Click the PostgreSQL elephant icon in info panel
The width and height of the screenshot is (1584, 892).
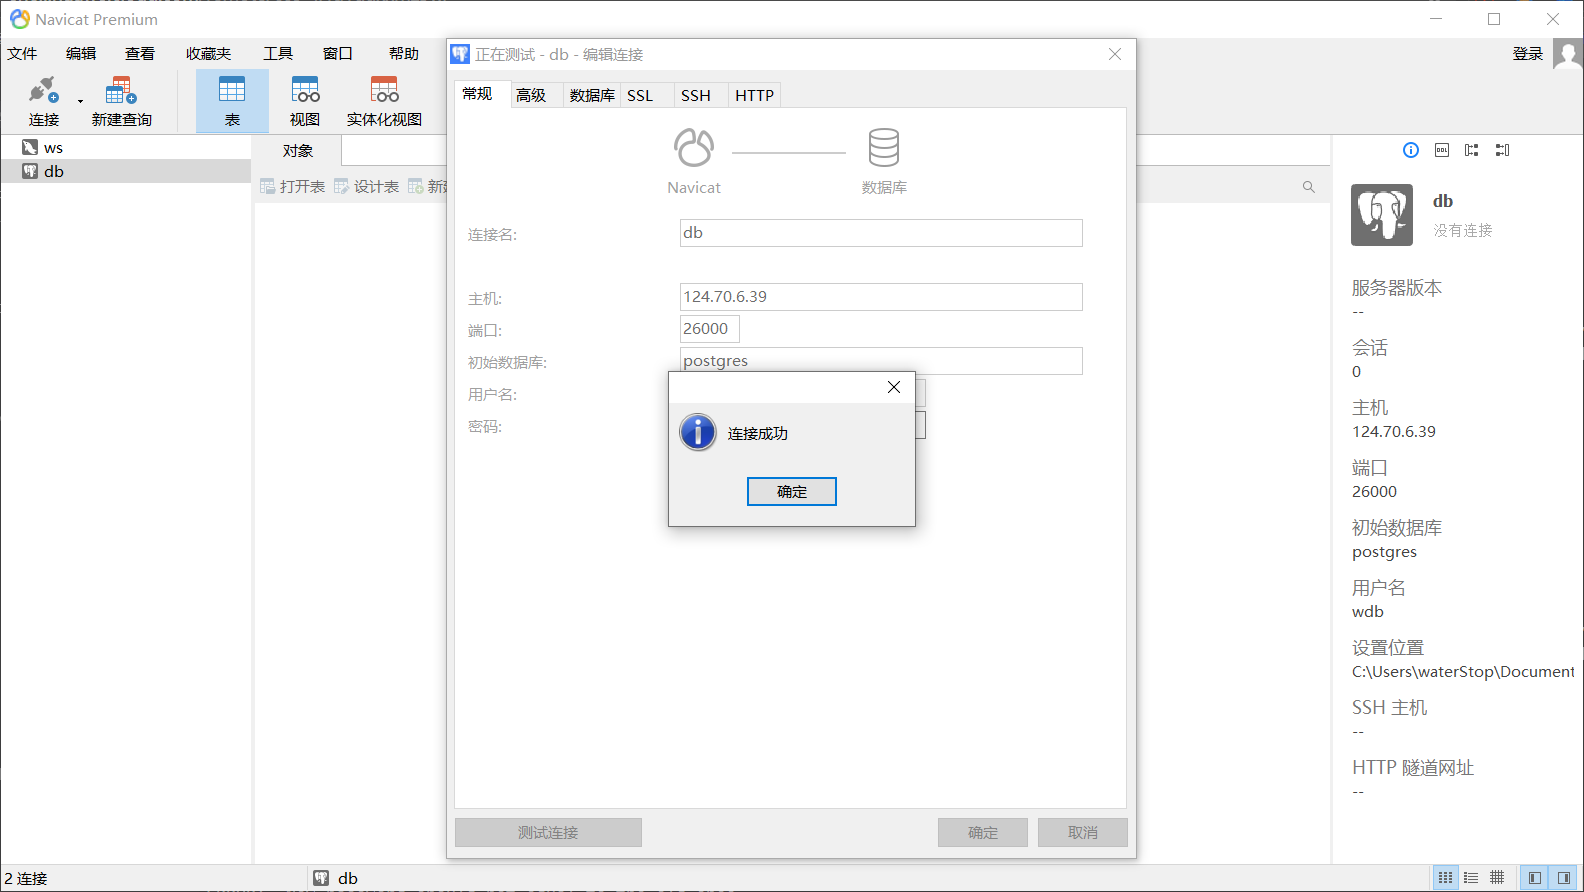pos(1382,215)
